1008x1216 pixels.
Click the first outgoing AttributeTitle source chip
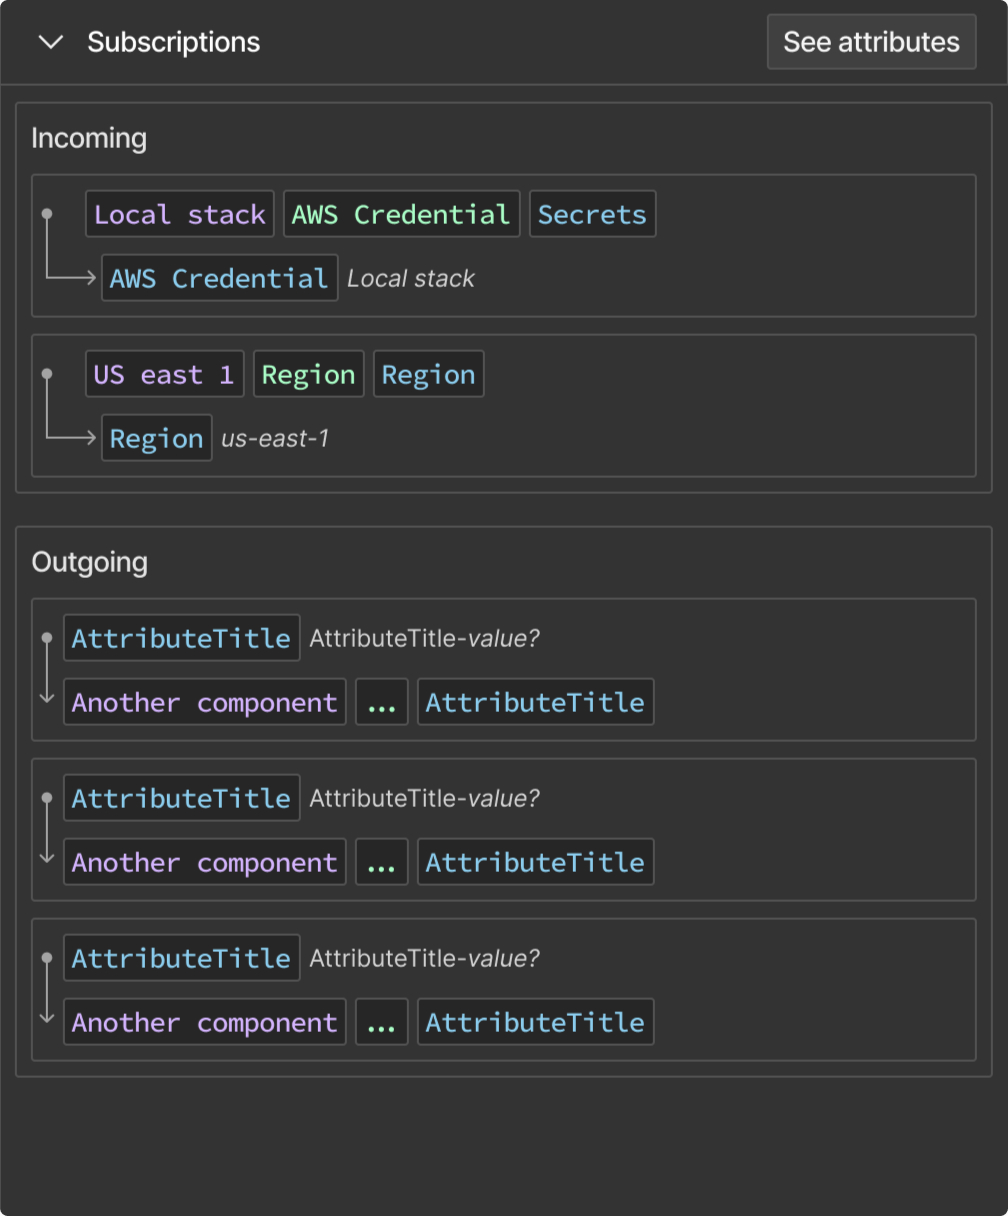click(x=181, y=638)
